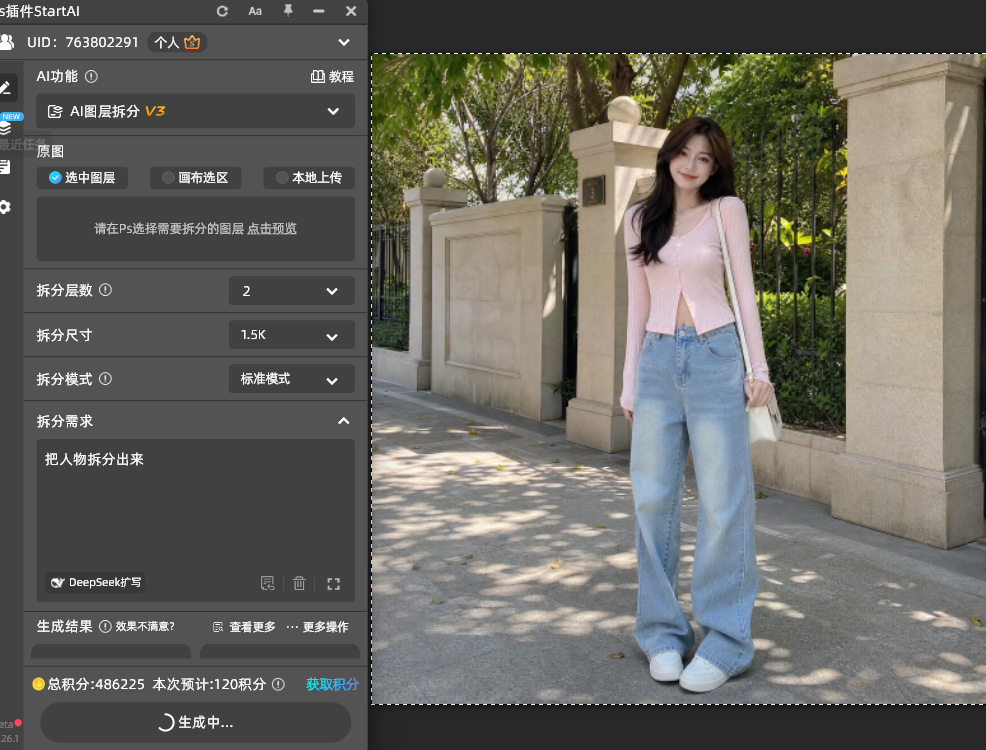Select the 本地上传 radio option
Image resolution: width=986 pixels, height=750 pixels.
pos(309,178)
